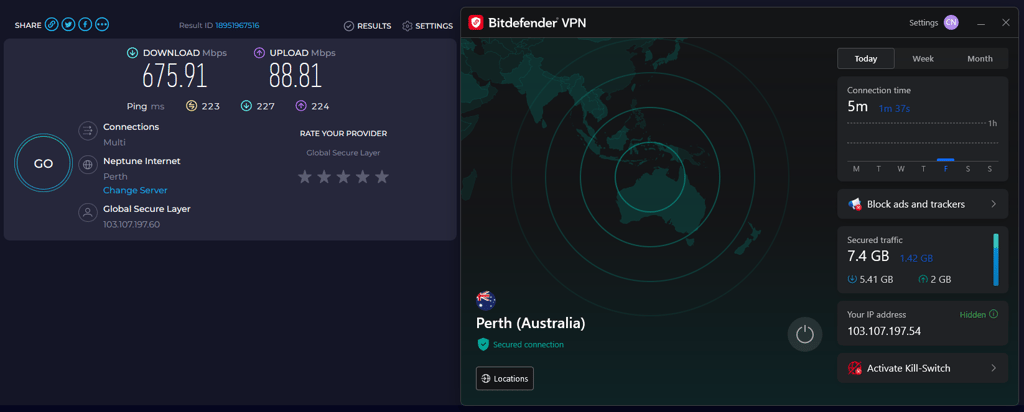Click the upload ping icon showing 224

301,106
